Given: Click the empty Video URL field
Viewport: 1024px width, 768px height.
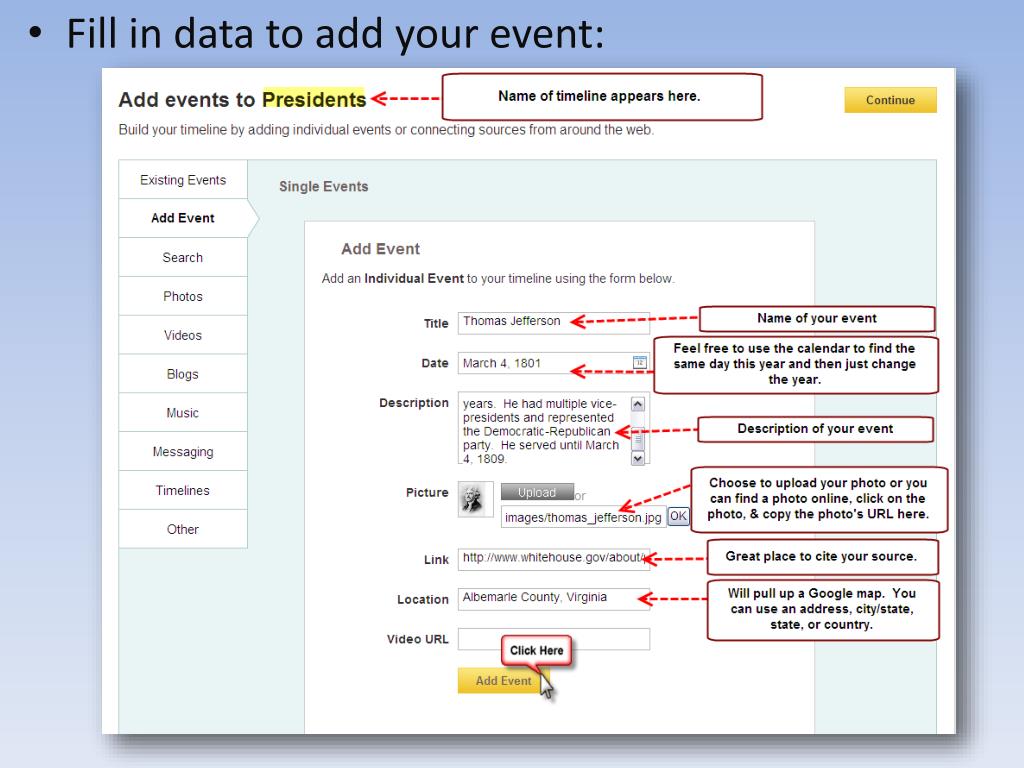Looking at the screenshot, I should [554, 639].
